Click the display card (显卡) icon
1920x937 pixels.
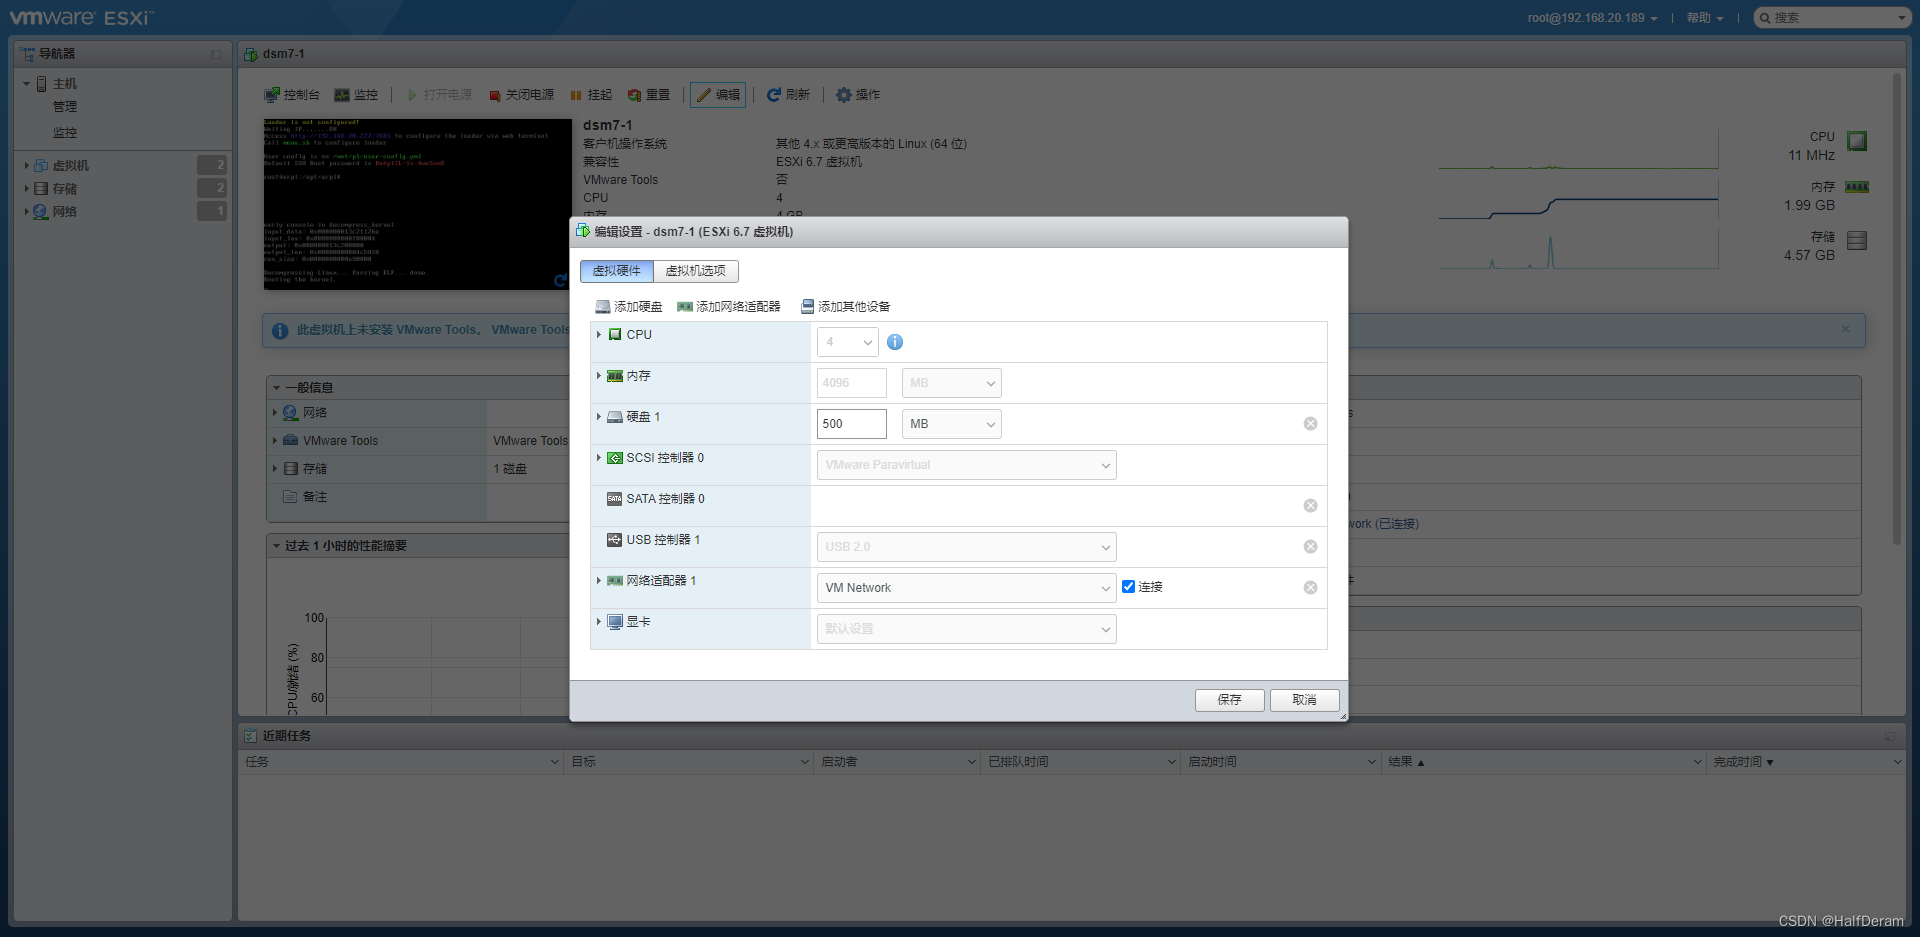tap(615, 622)
